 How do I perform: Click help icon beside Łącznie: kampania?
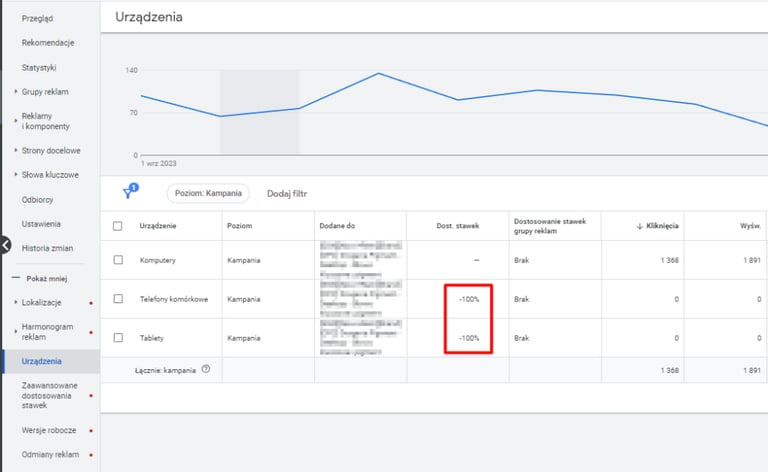click(206, 369)
